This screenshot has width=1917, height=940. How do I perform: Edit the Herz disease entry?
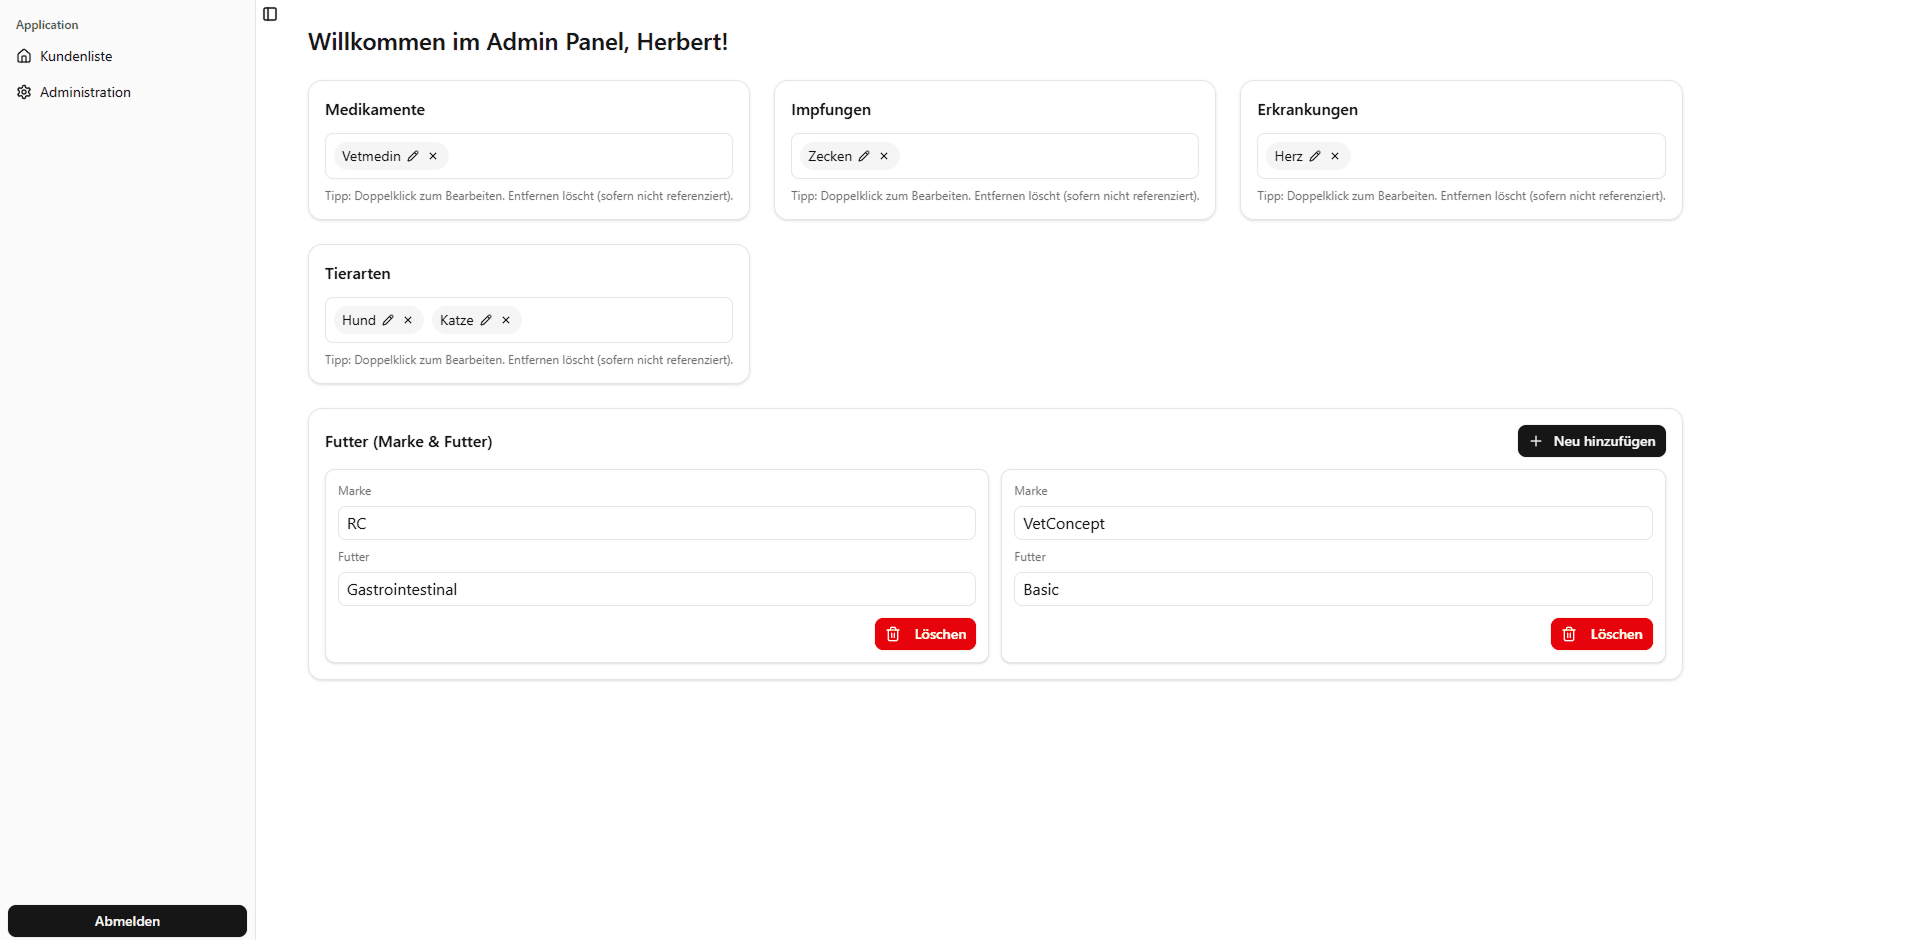point(1315,156)
